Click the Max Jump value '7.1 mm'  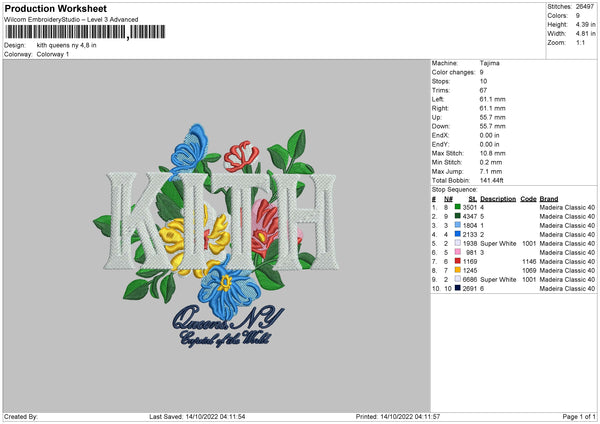tap(491, 171)
